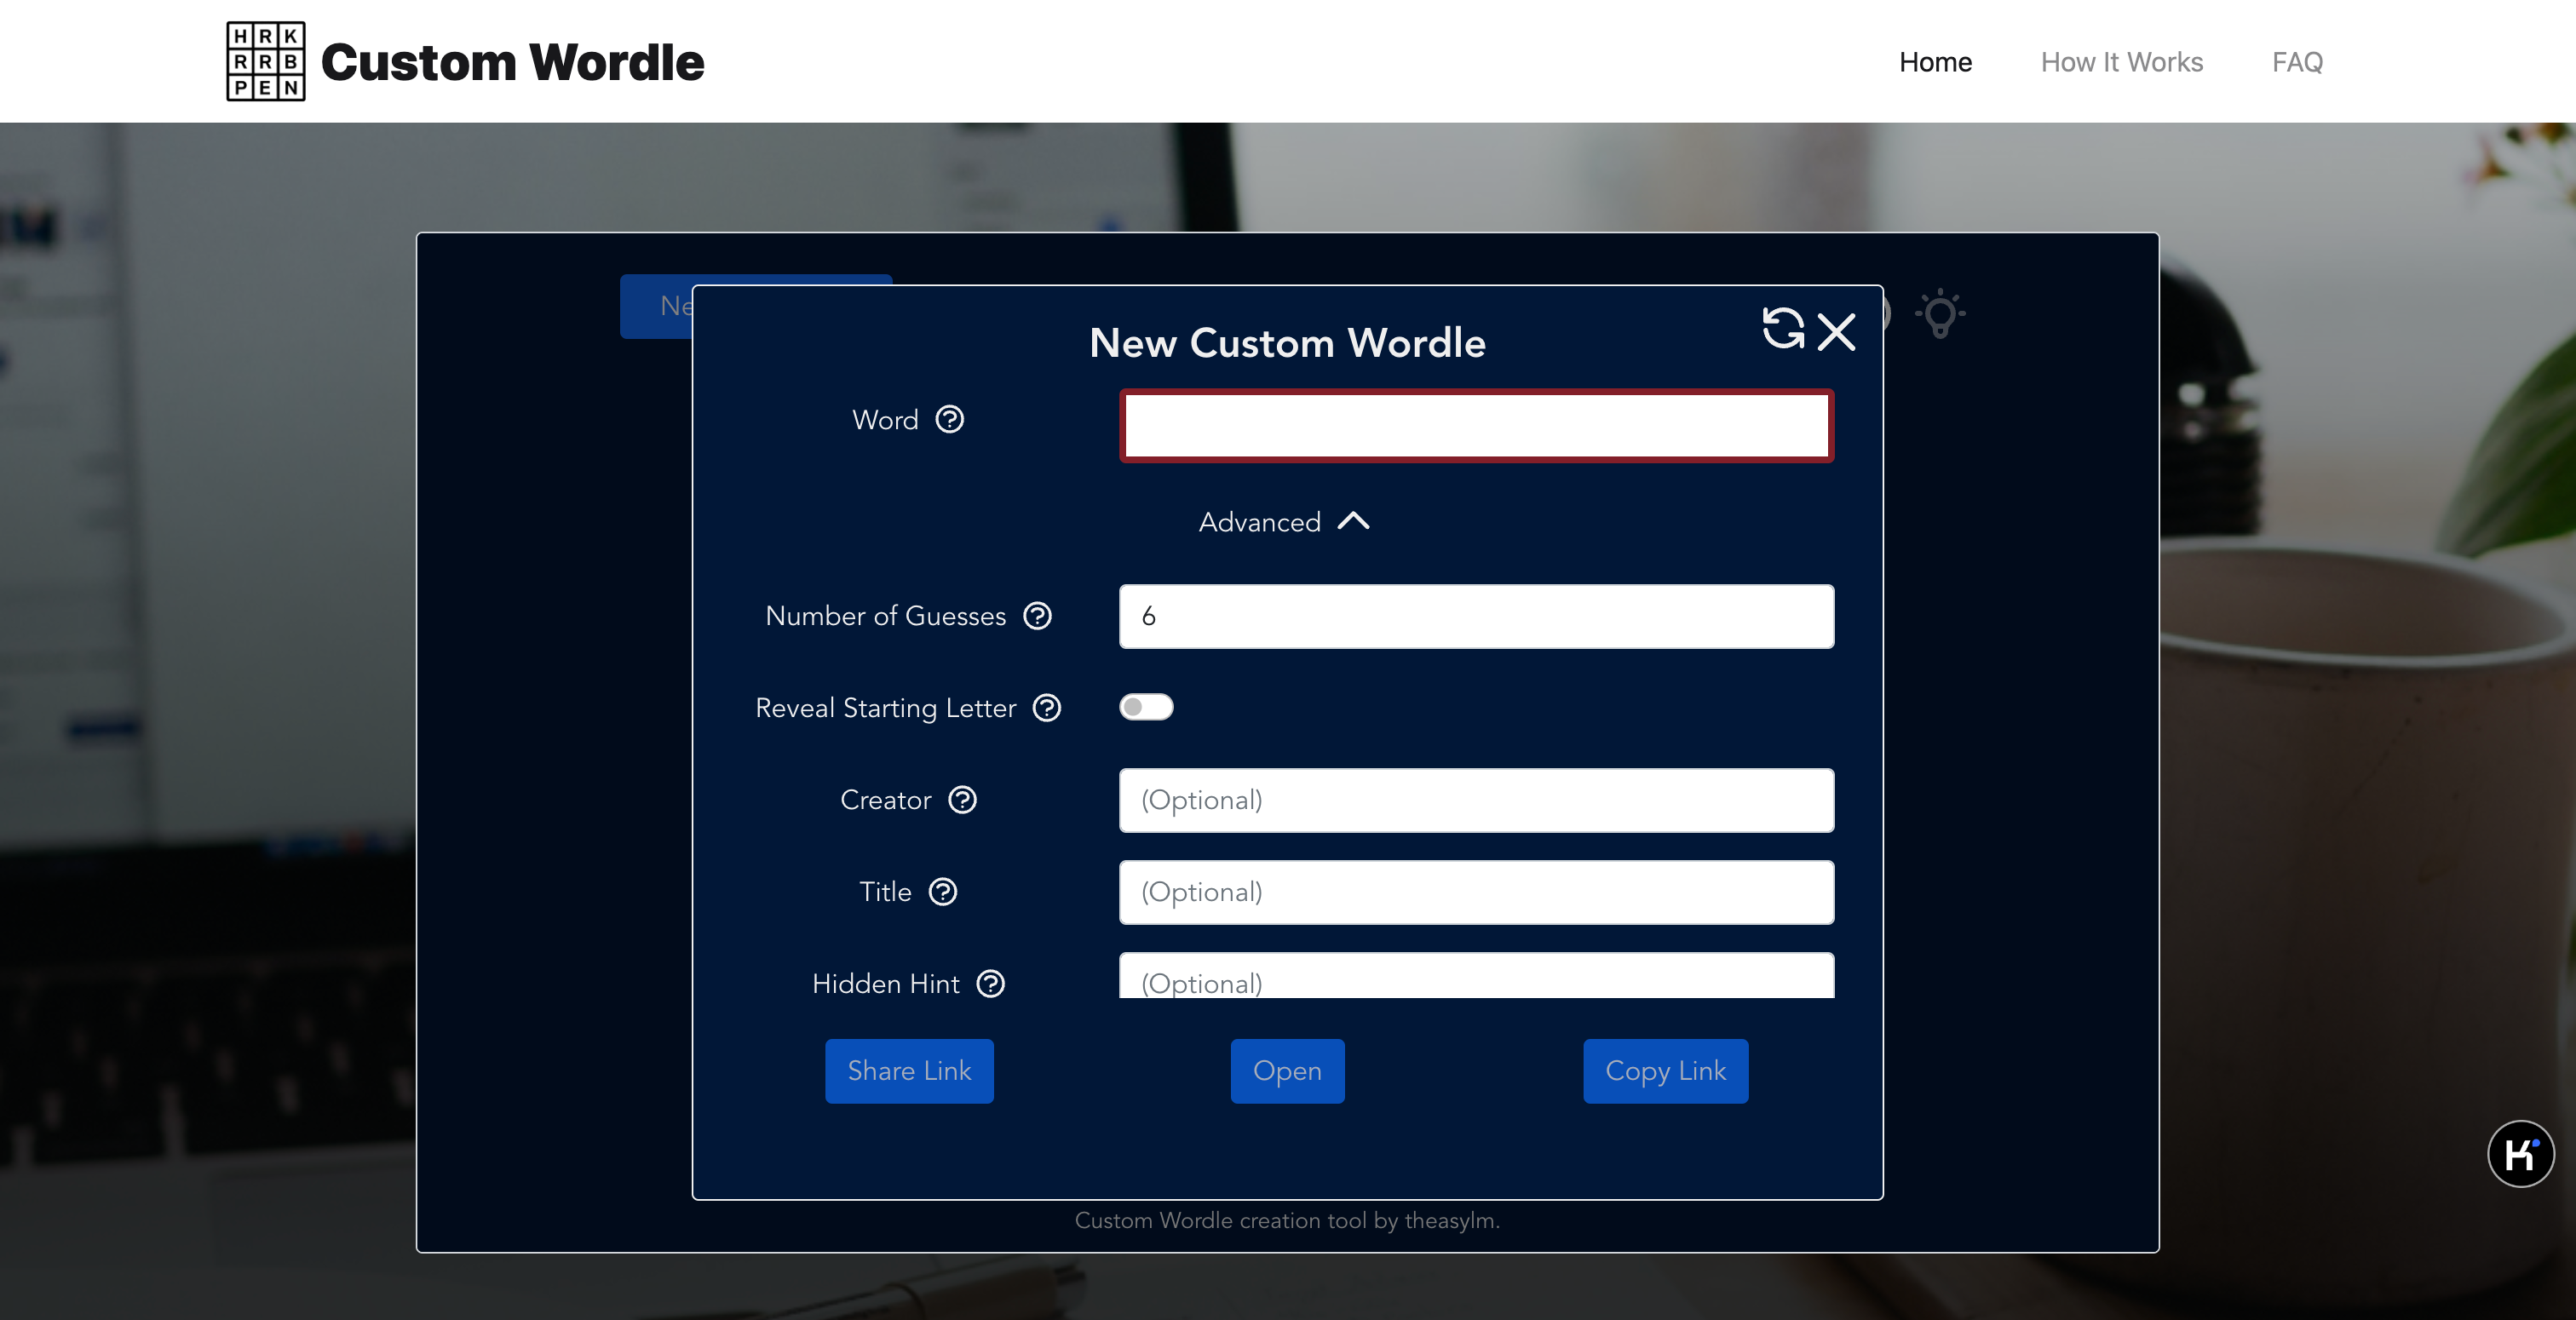This screenshot has height=1320, width=2576.
Task: Click the Custom Wordle grid logo
Action: 265,61
